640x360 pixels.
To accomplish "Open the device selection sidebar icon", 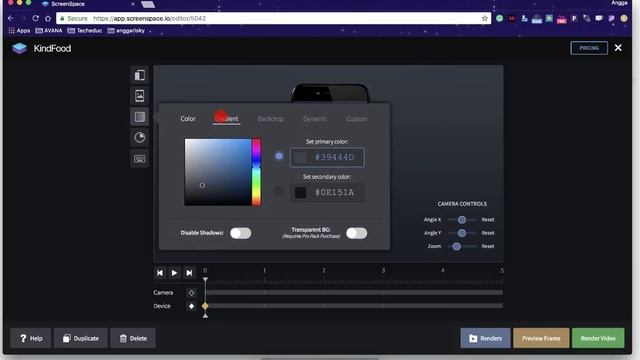I will (140, 75).
